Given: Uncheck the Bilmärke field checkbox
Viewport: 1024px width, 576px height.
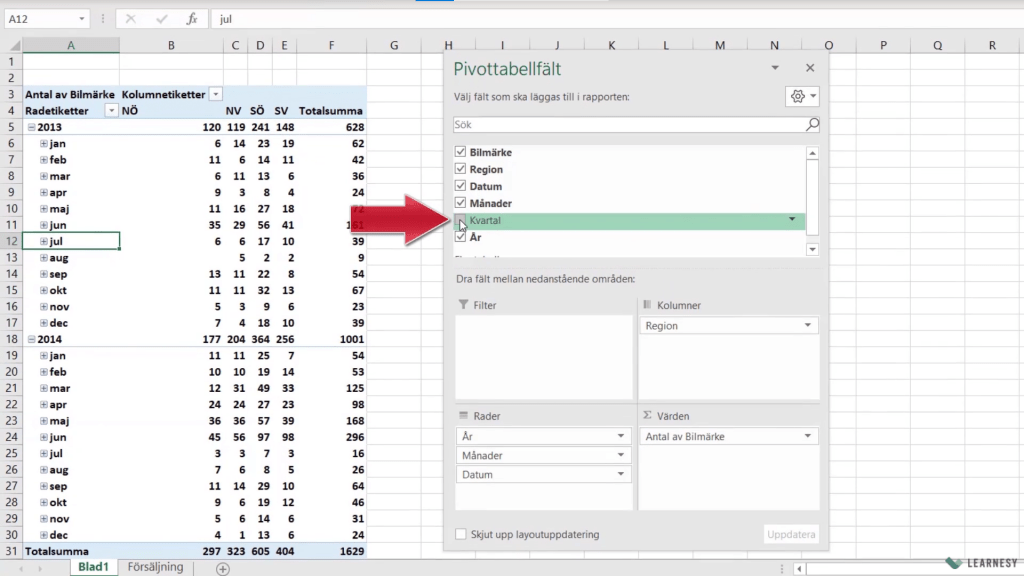Looking at the screenshot, I should click(461, 152).
